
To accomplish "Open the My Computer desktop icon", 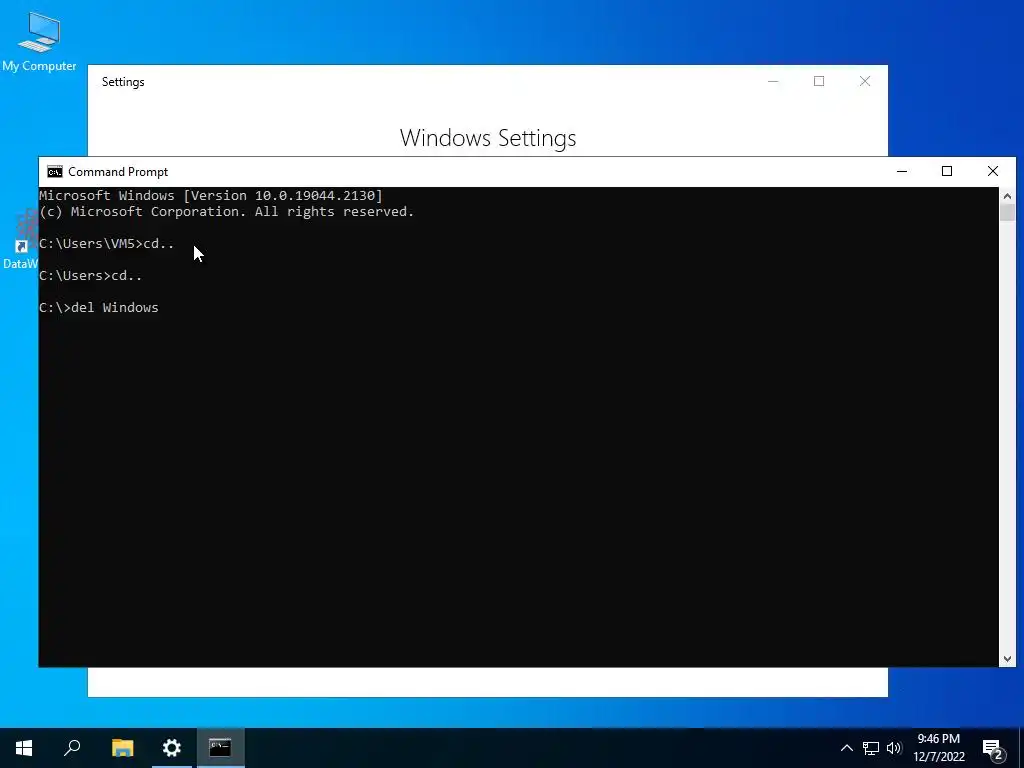I will (x=39, y=40).
